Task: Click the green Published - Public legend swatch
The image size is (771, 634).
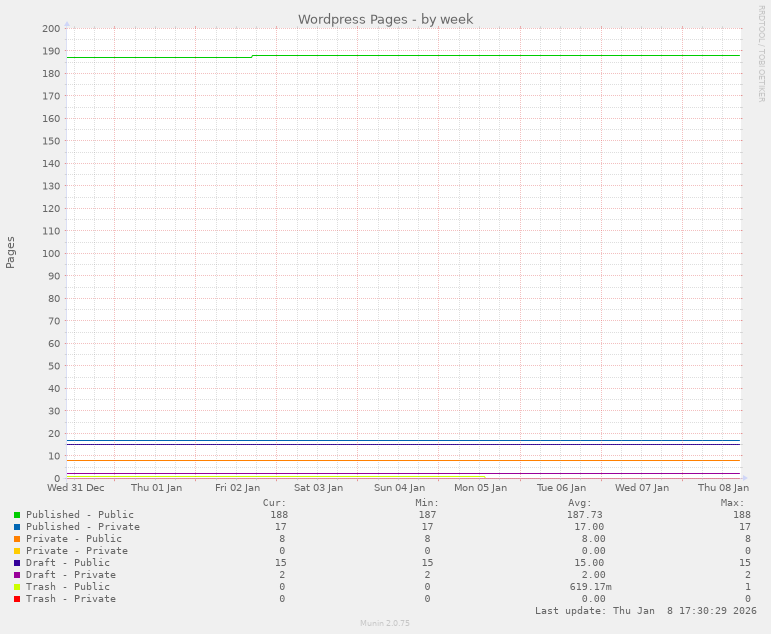Action: point(17,515)
